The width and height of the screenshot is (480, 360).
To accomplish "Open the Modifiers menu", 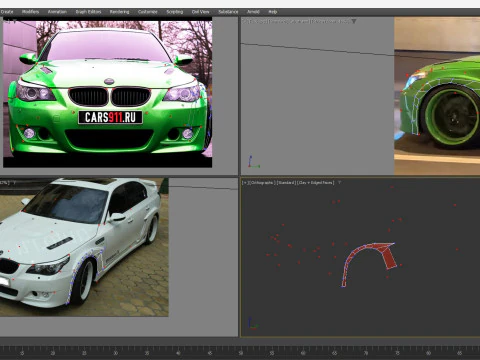I will (30, 12).
